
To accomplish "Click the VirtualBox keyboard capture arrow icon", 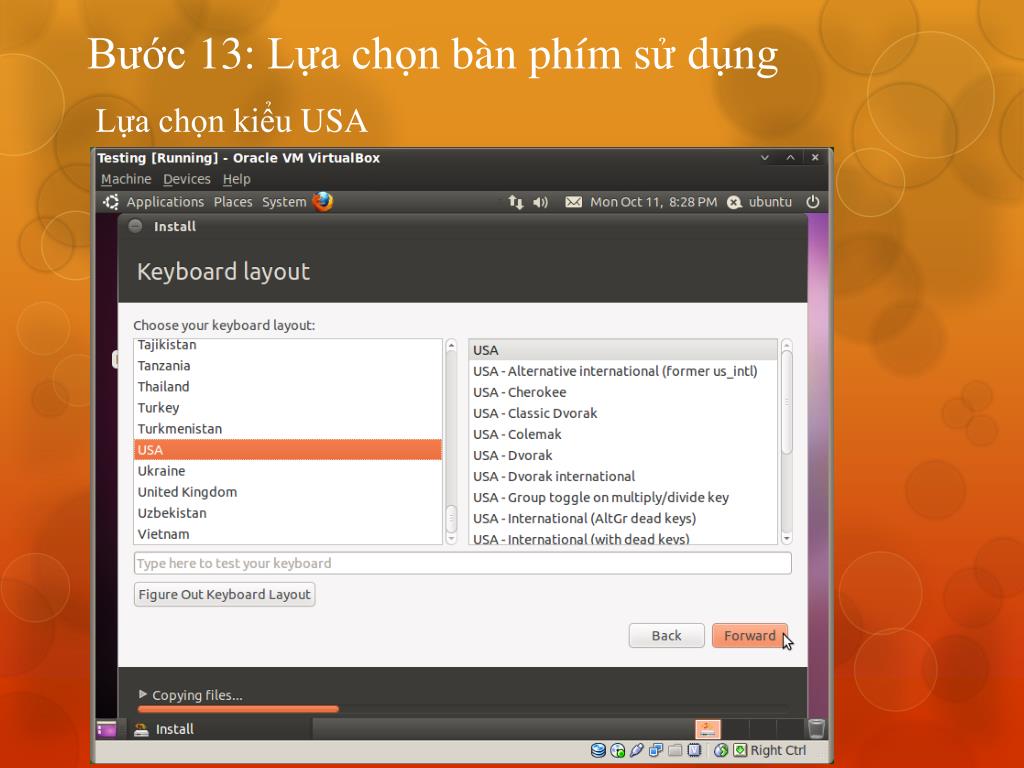I will [x=740, y=750].
